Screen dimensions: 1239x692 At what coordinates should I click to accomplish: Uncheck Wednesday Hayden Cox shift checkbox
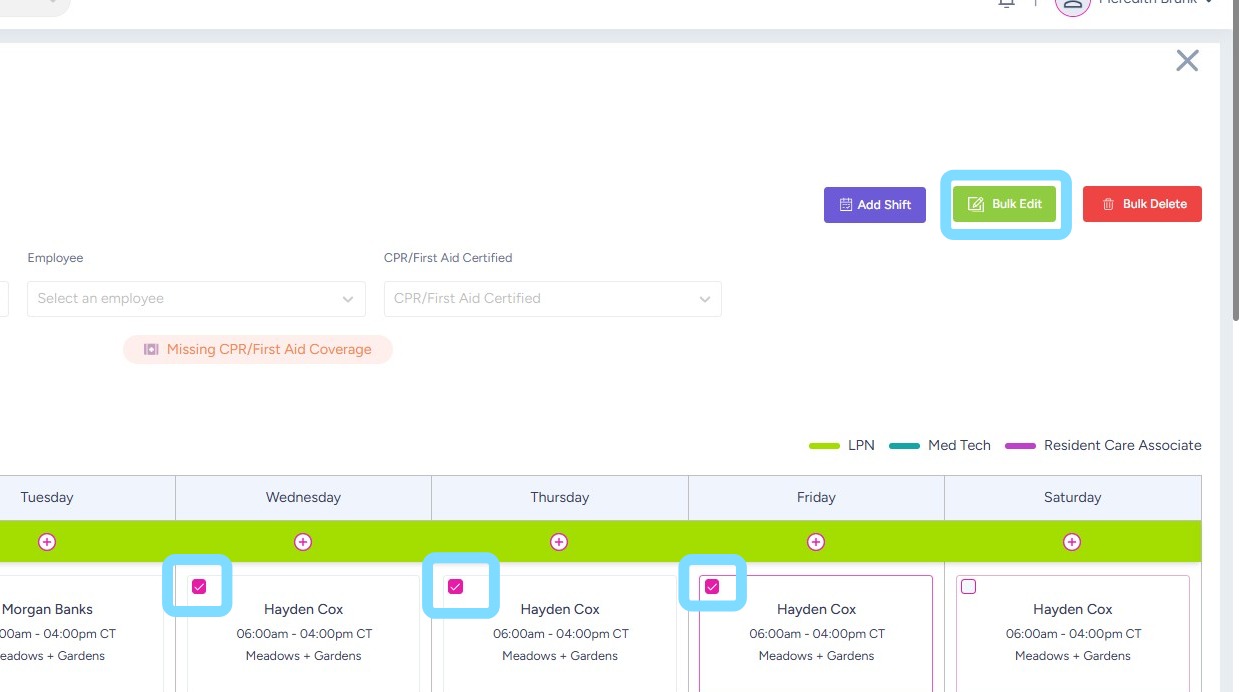(x=199, y=587)
